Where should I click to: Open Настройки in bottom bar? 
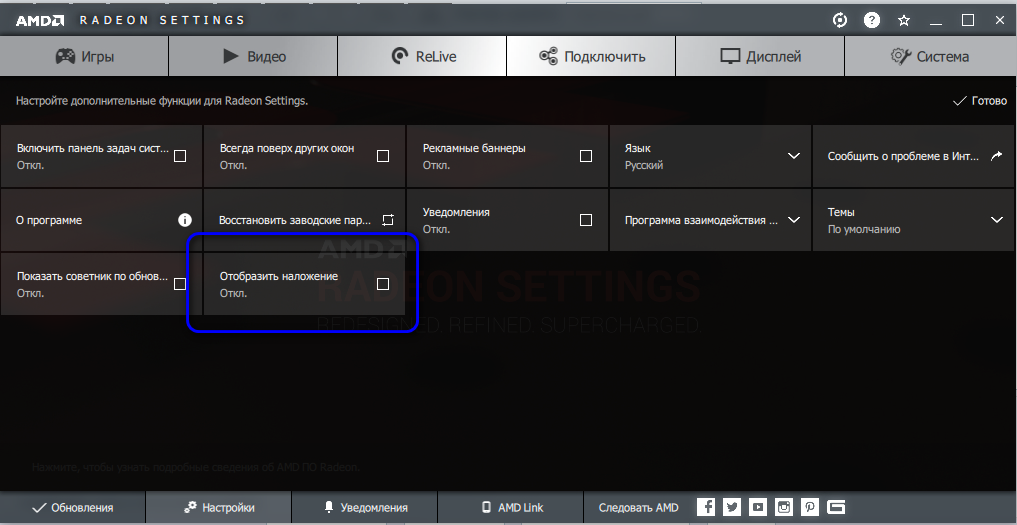[x=219, y=507]
